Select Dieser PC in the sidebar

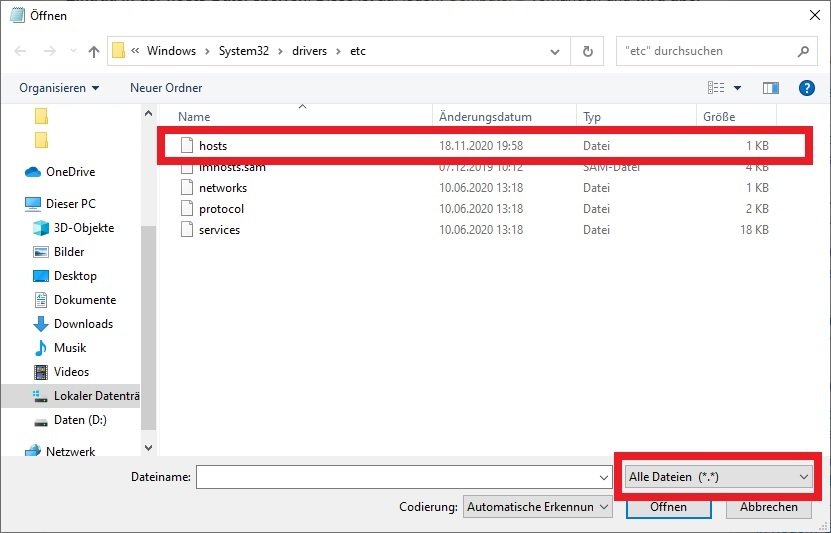[x=60, y=203]
